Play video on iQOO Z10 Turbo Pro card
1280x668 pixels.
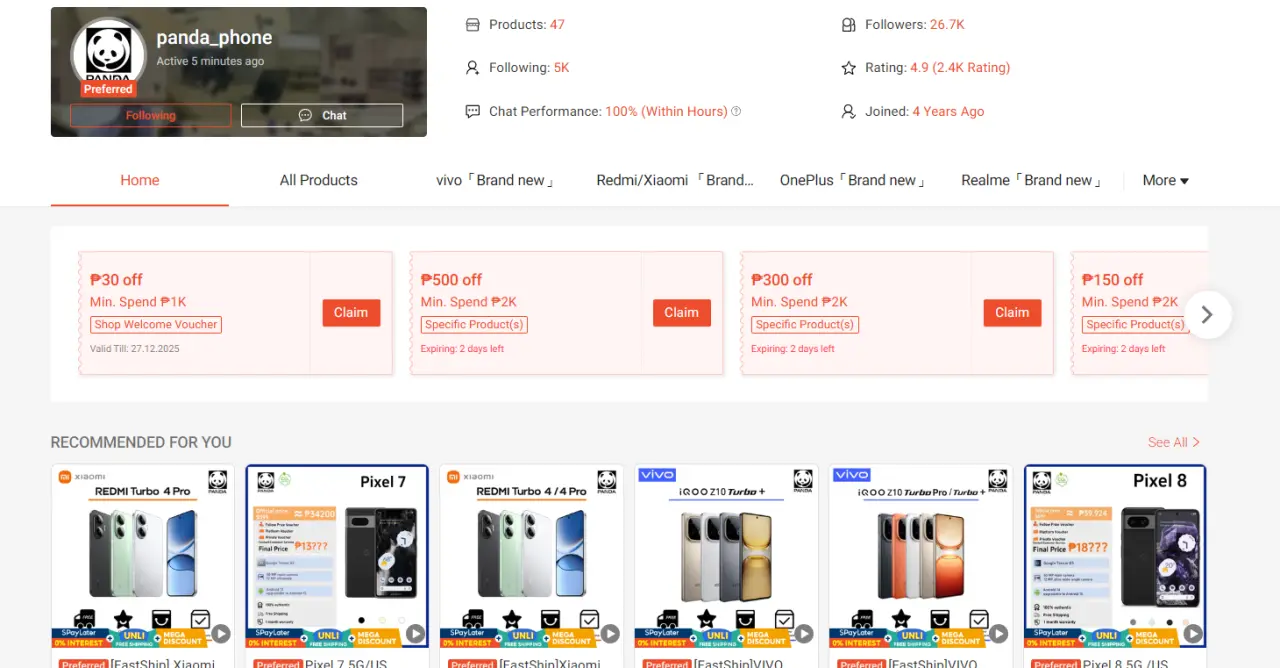click(998, 633)
